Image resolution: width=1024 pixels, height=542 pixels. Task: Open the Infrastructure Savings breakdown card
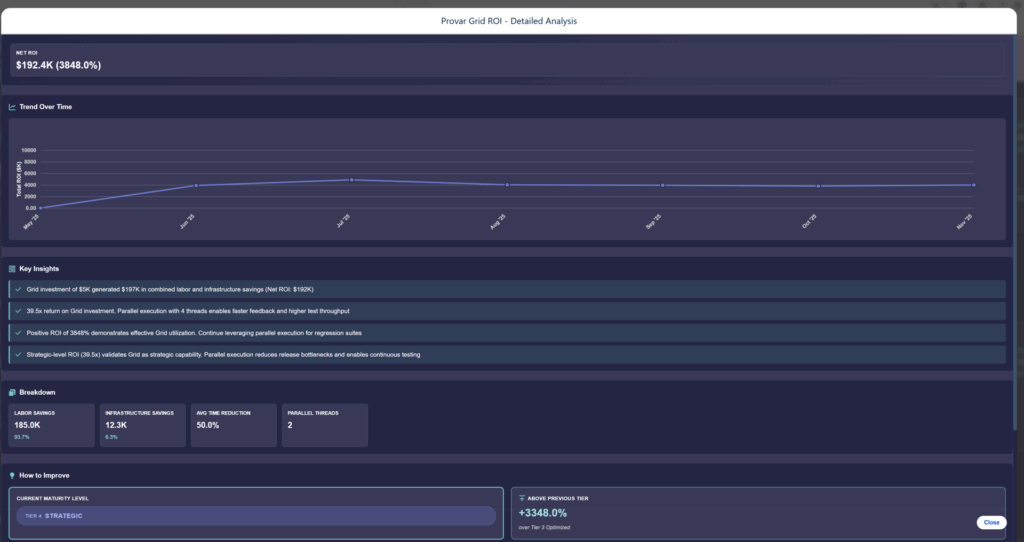142,425
